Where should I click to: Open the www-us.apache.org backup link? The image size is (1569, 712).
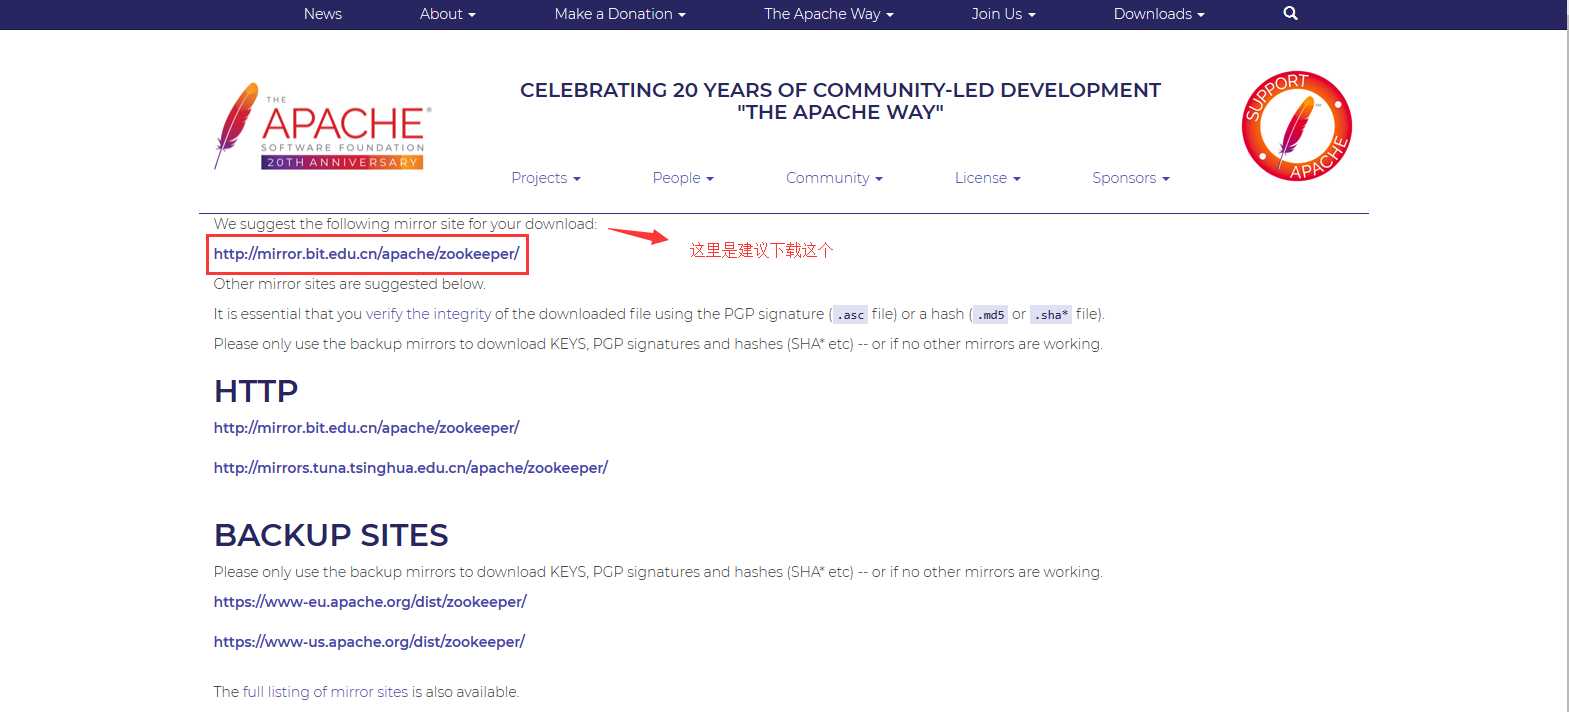[369, 642]
